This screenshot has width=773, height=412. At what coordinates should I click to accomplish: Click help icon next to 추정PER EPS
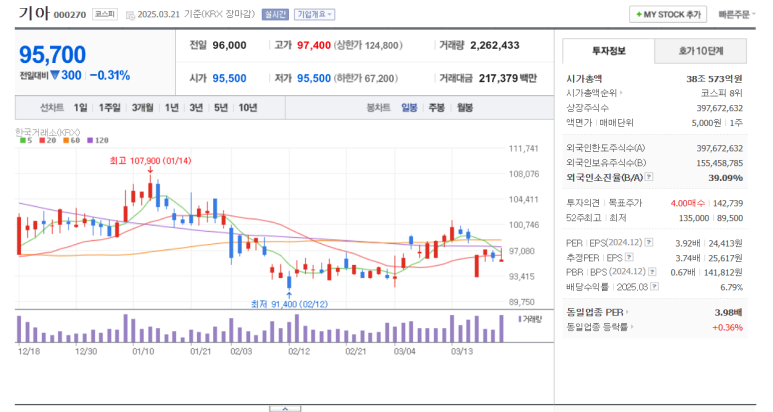point(629,257)
